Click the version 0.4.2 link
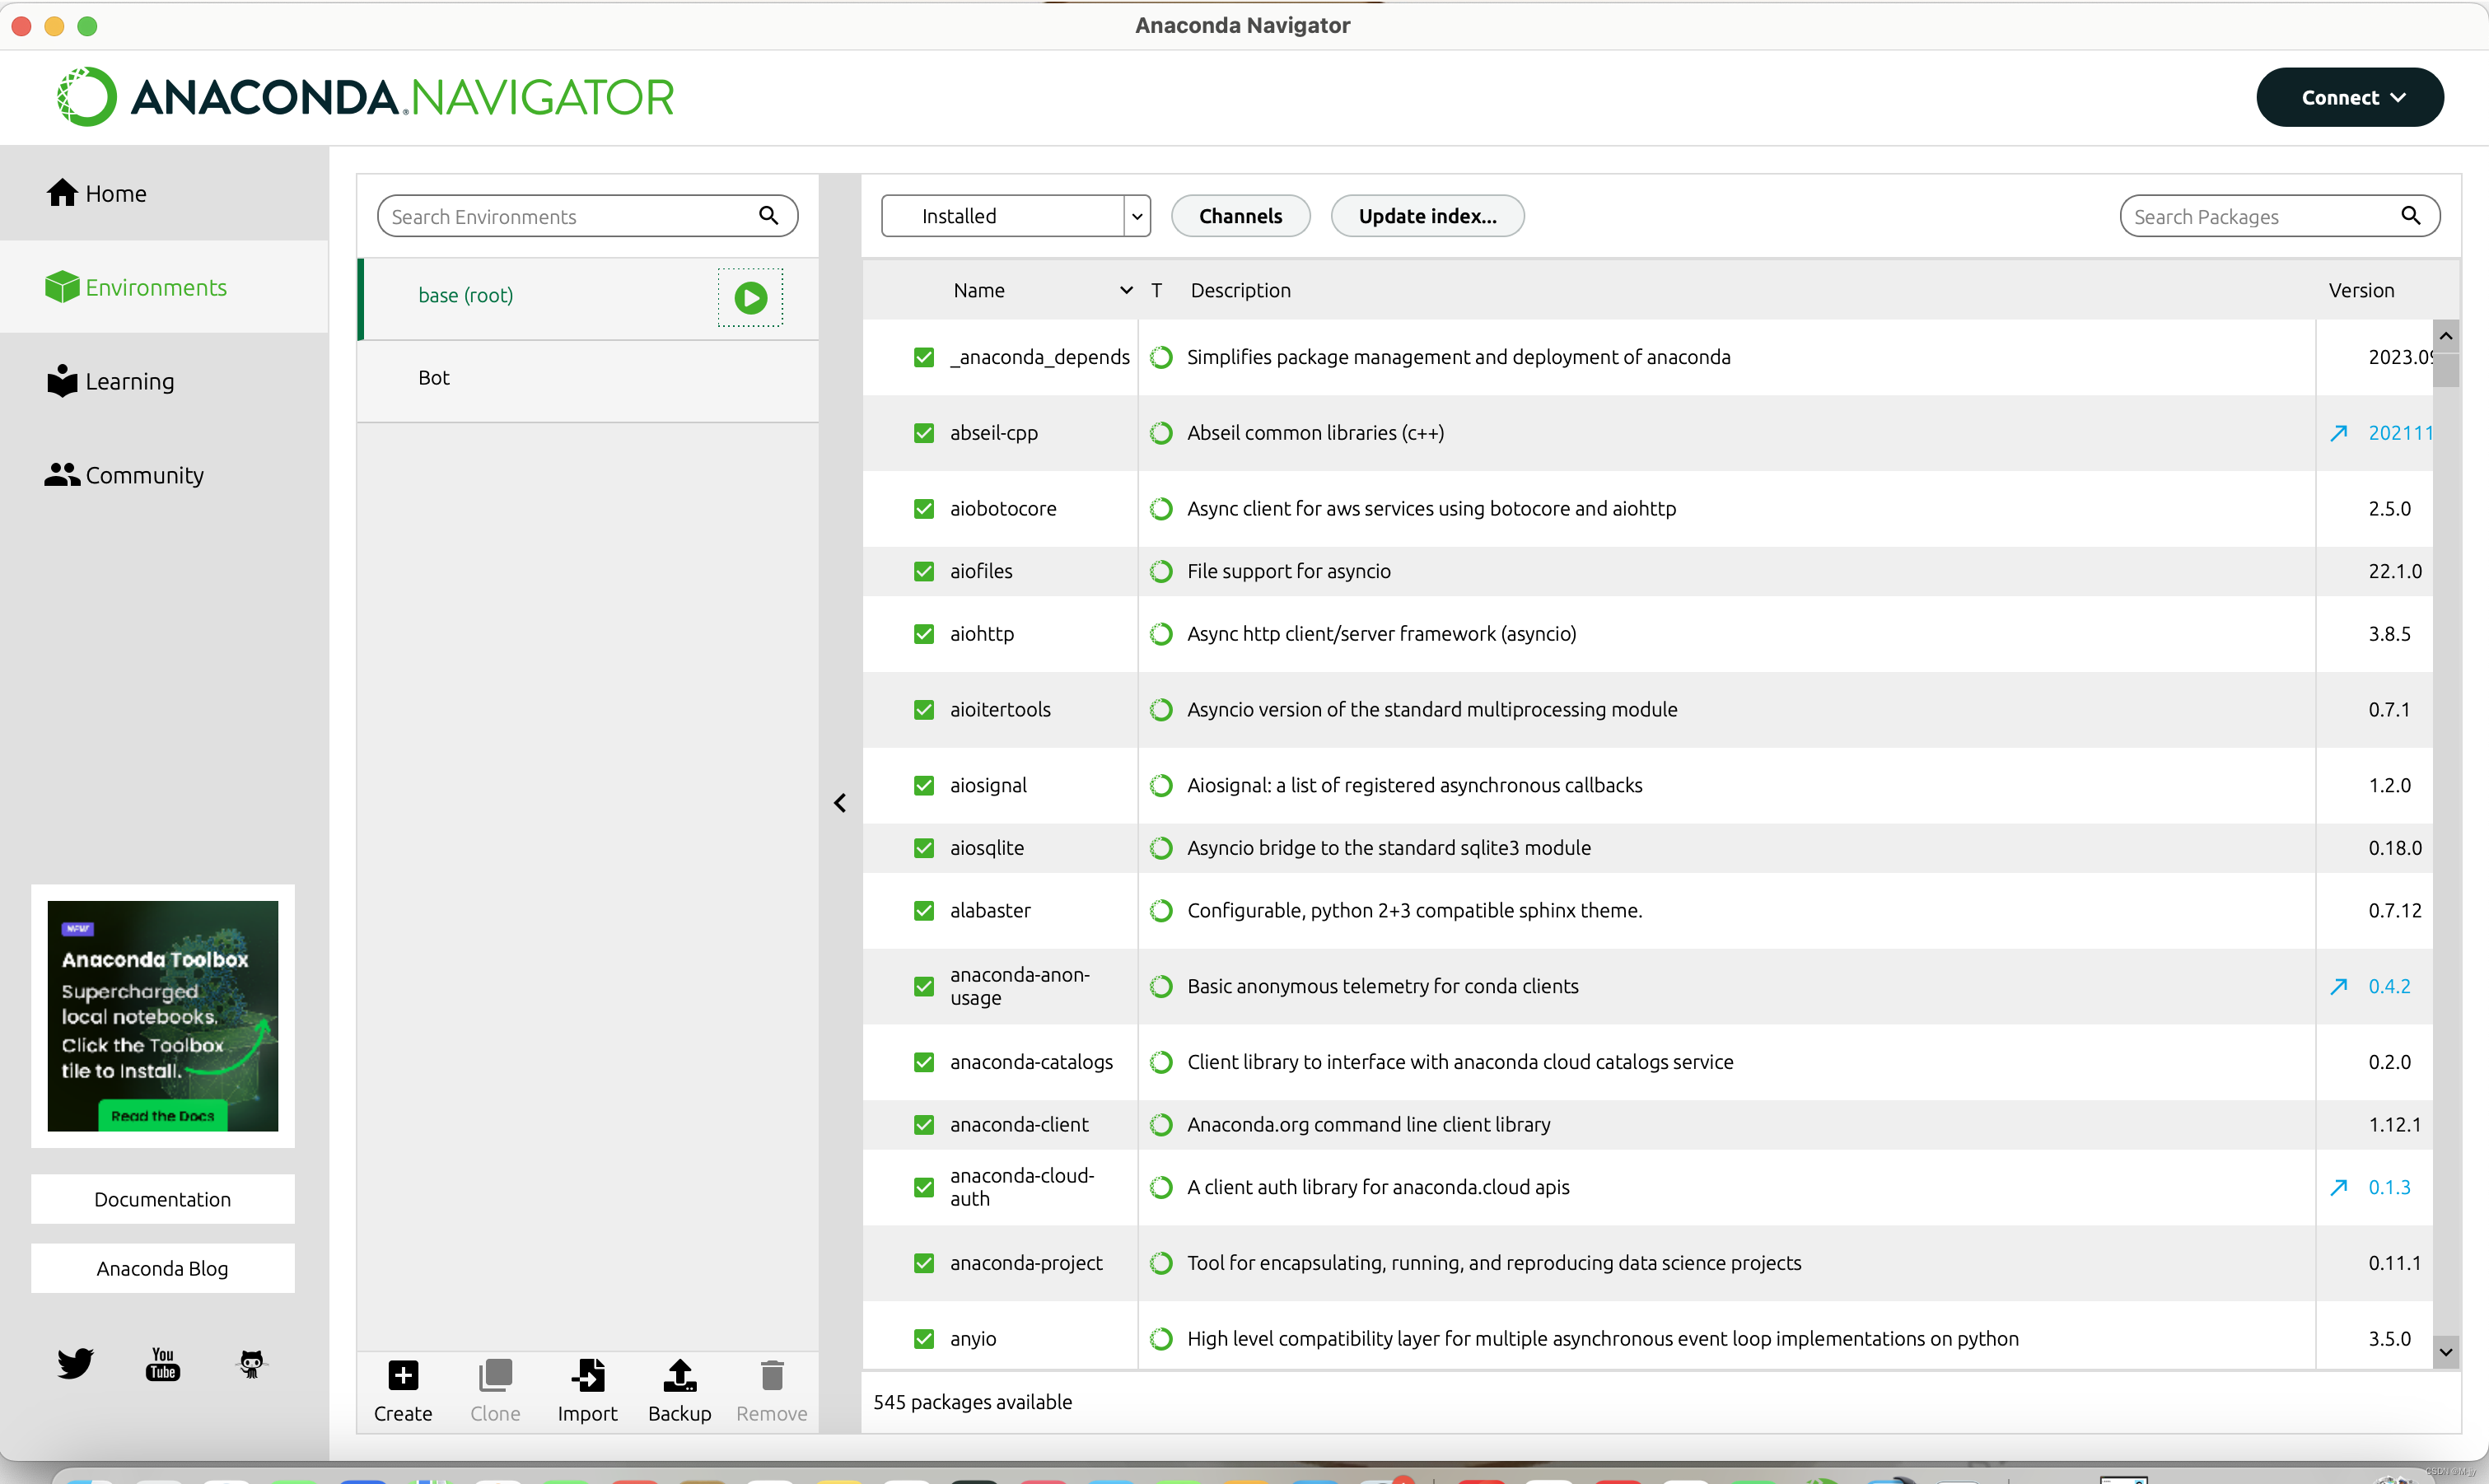Viewport: 2489px width, 1484px height. 2389,986
